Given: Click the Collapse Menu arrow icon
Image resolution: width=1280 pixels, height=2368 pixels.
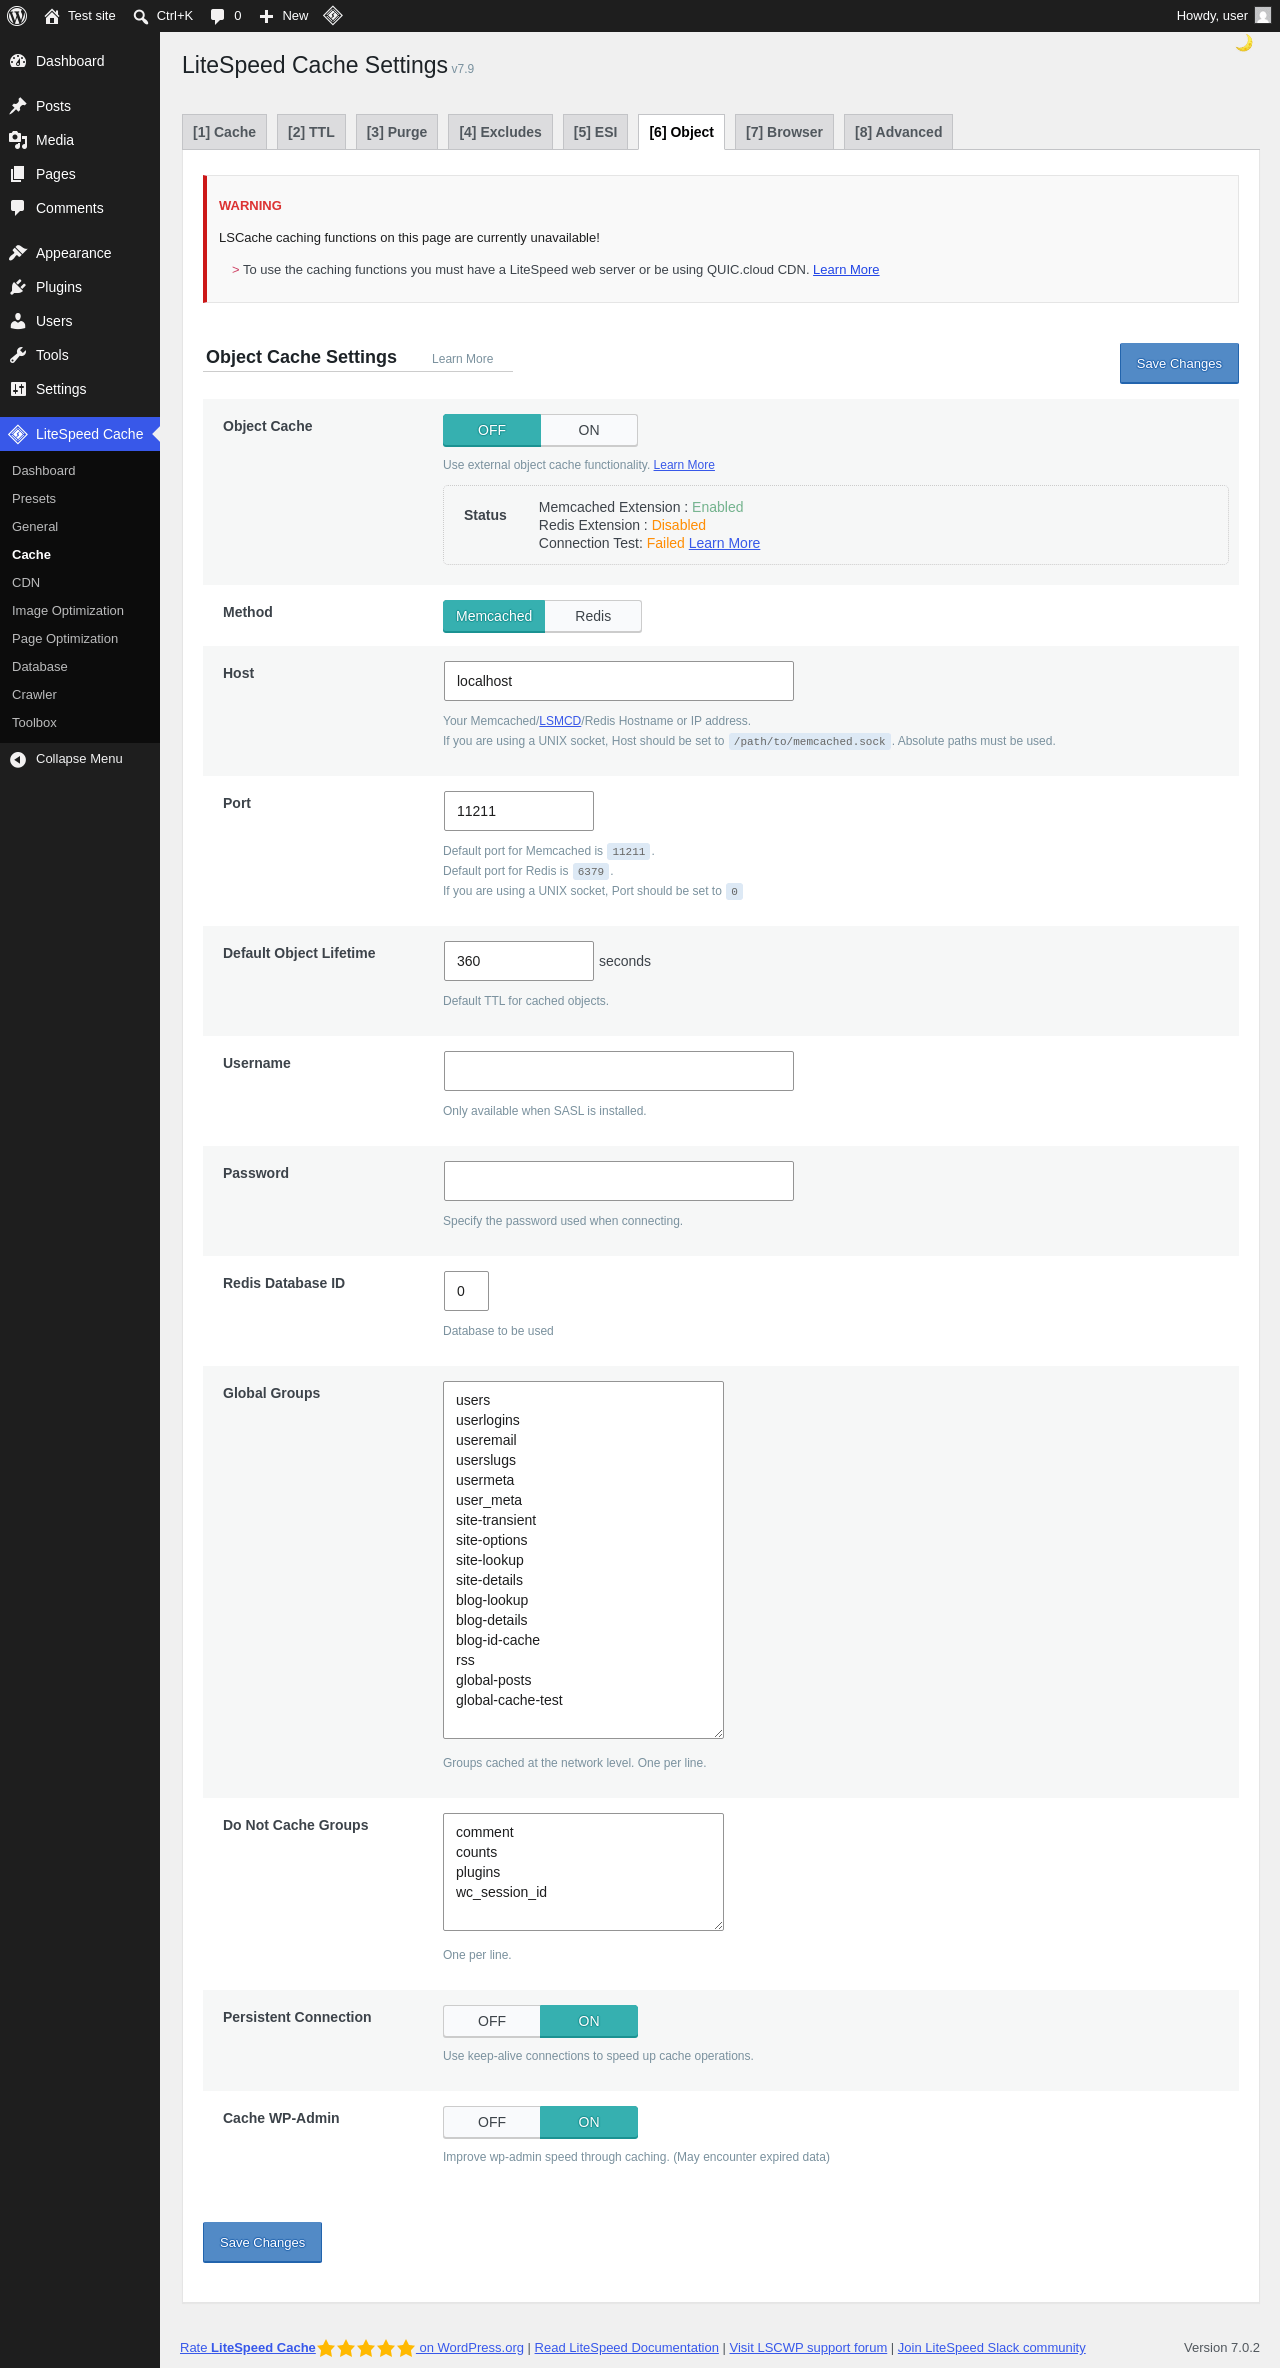Looking at the screenshot, I should (x=18, y=759).
